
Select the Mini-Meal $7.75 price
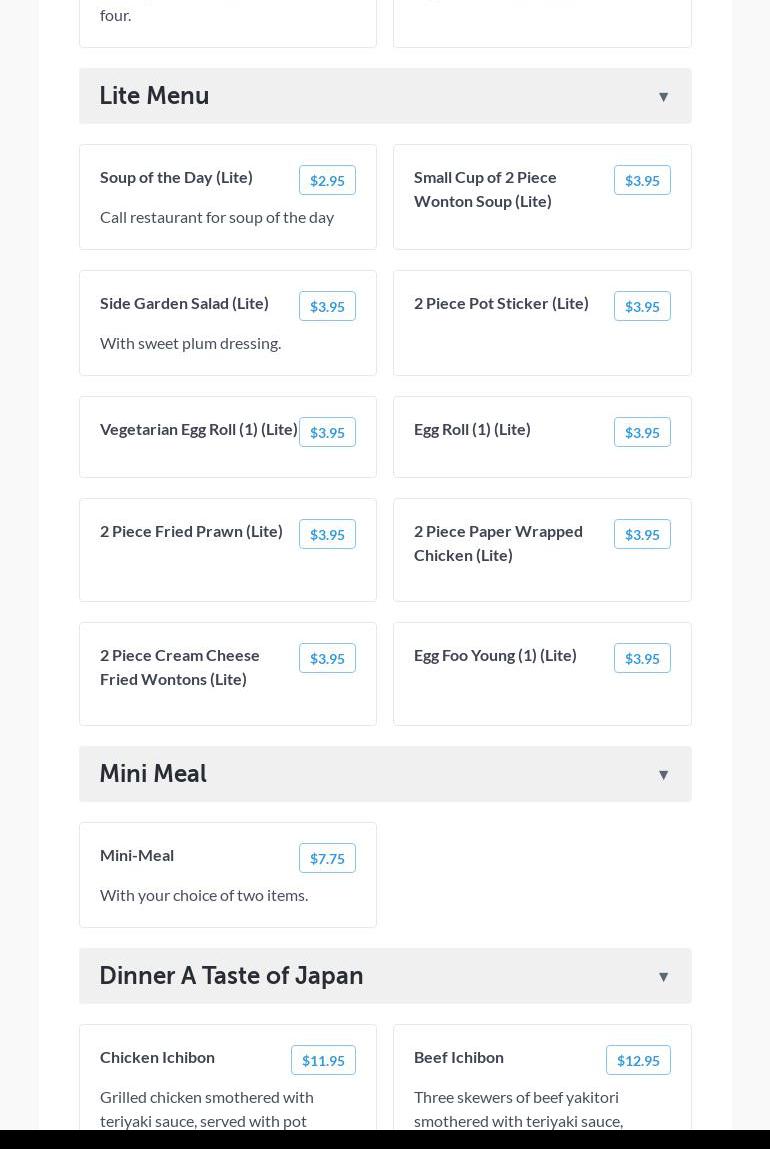327,858
